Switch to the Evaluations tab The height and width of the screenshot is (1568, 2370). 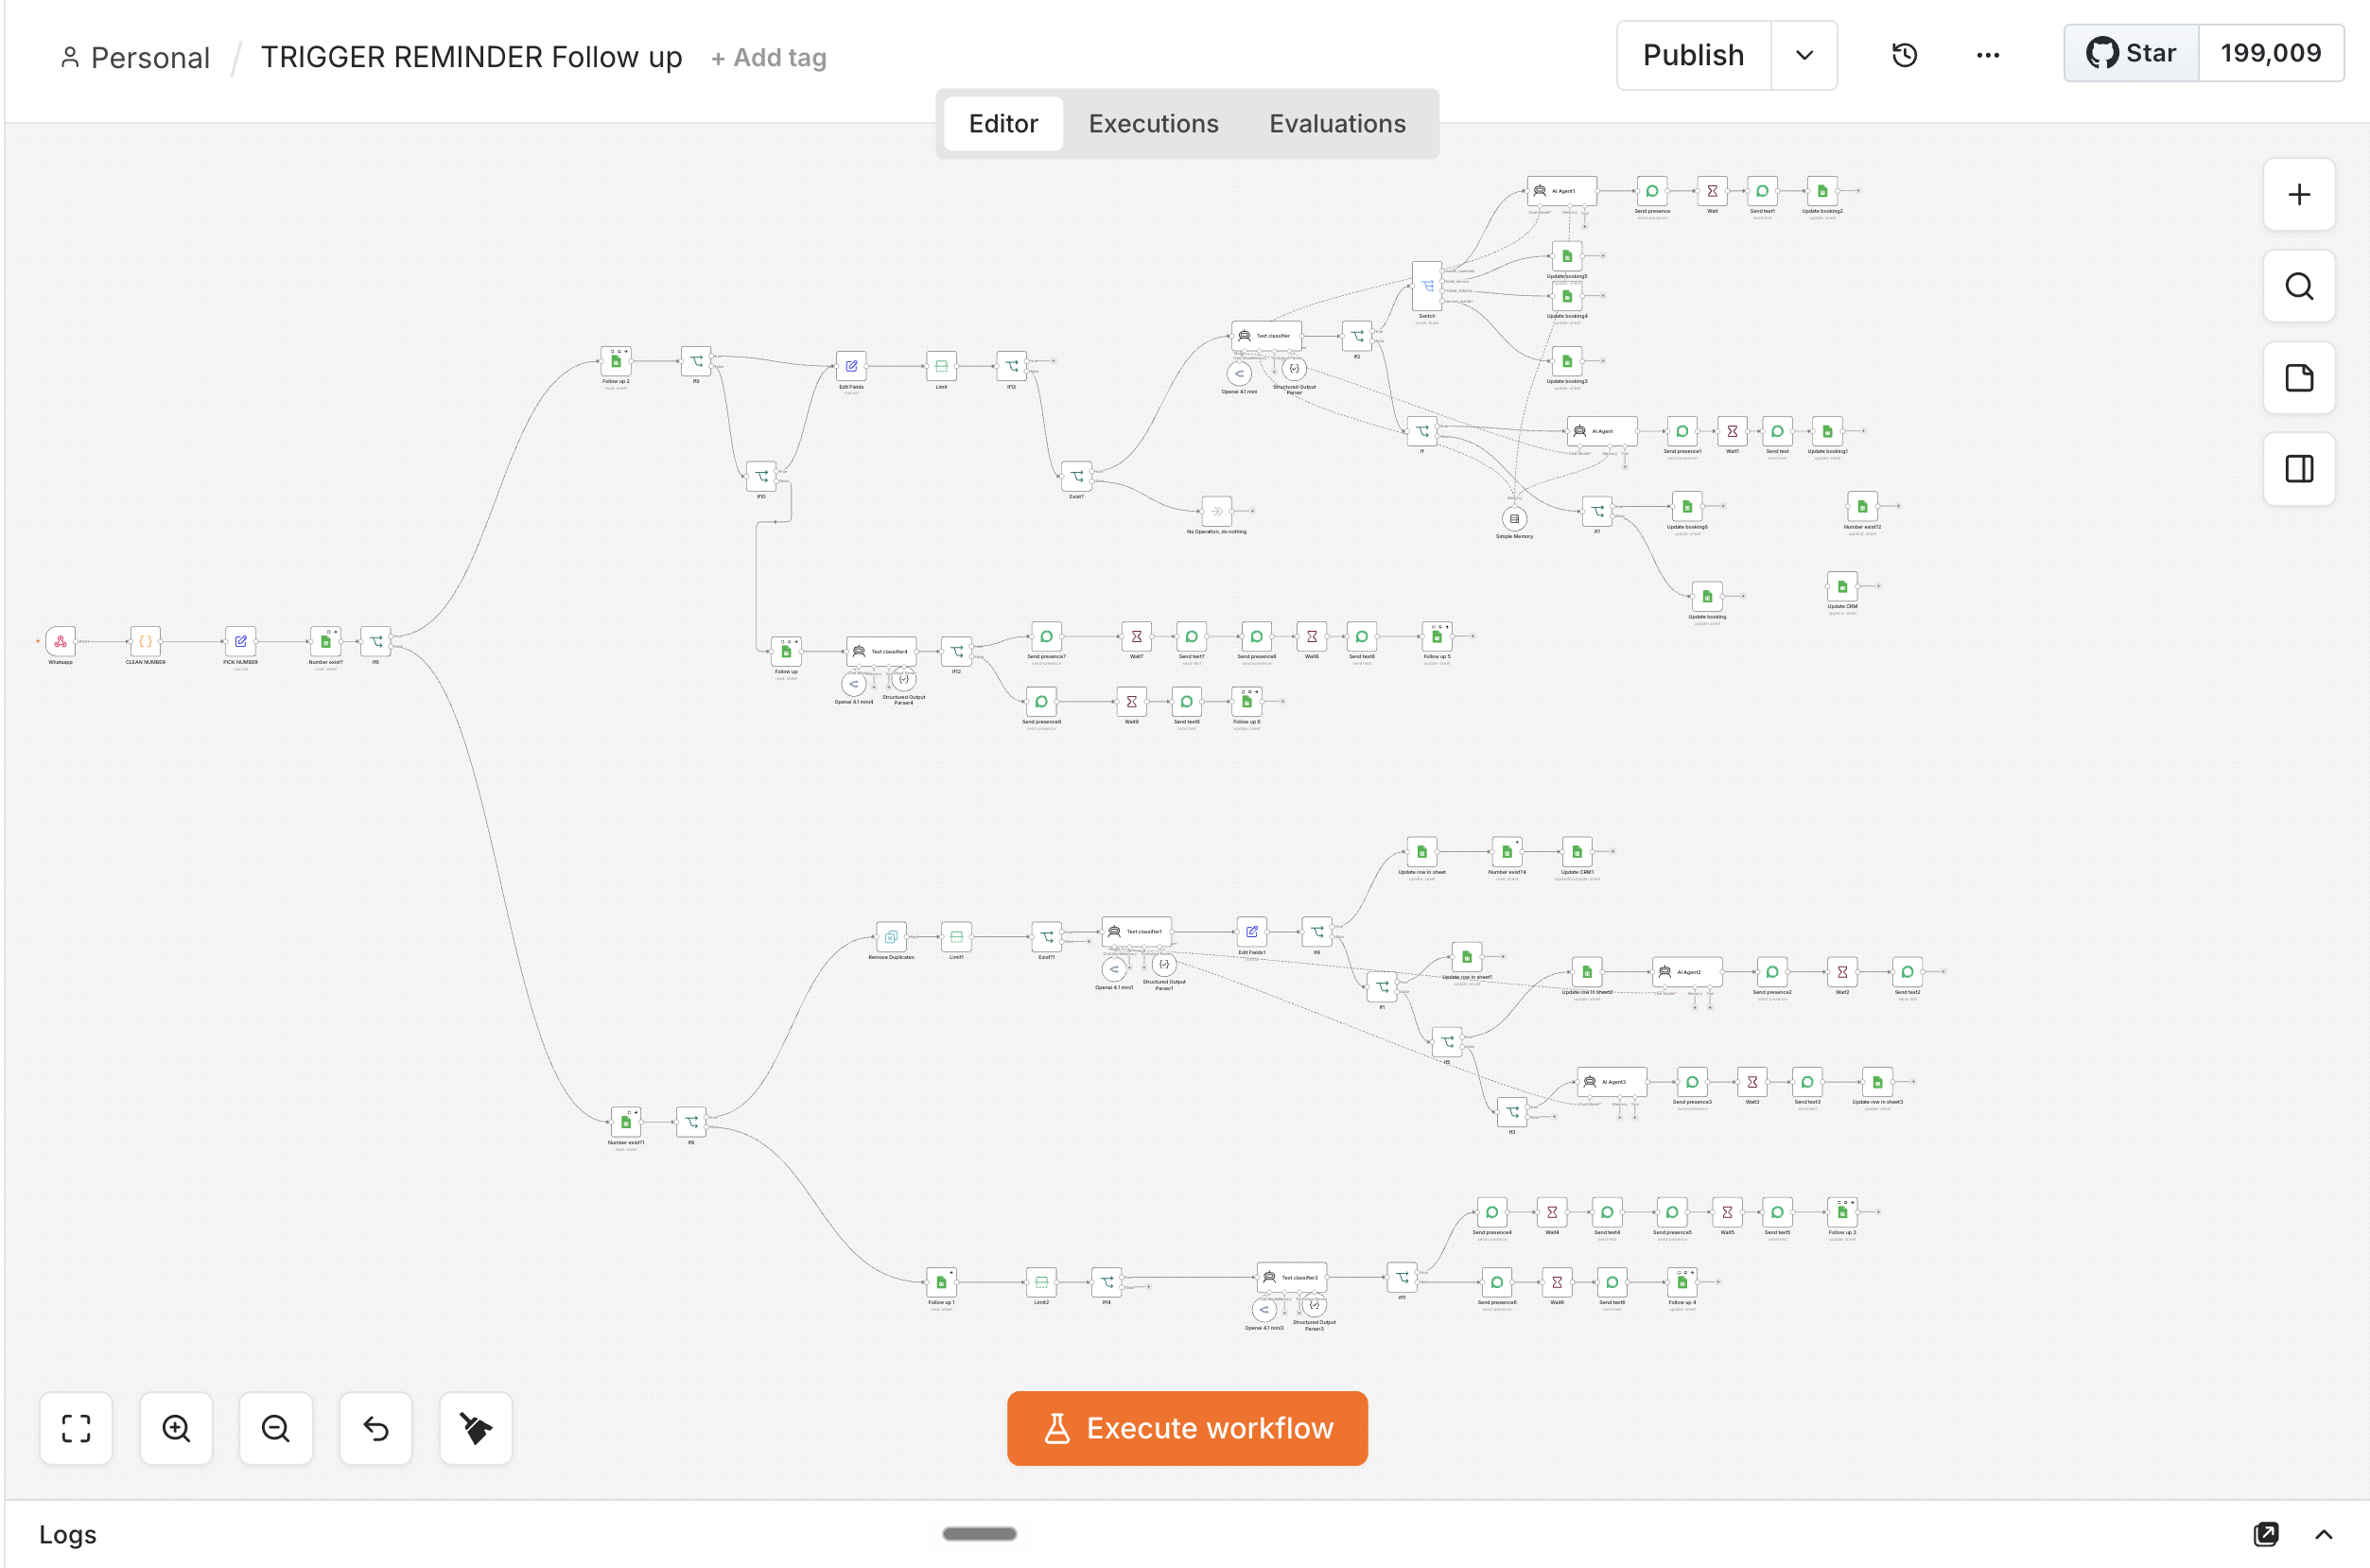1337,123
